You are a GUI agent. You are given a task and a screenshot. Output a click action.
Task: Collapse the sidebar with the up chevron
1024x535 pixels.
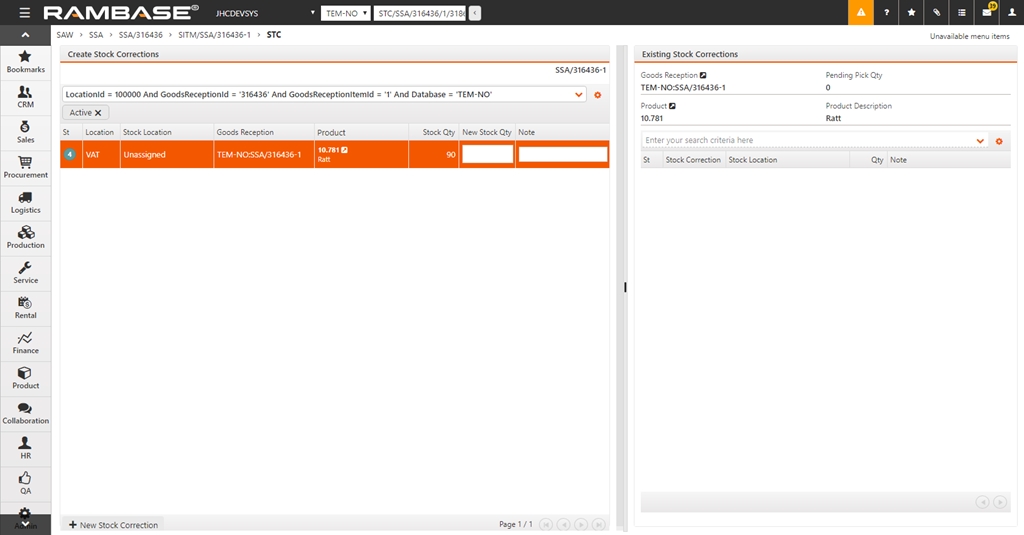click(25, 36)
